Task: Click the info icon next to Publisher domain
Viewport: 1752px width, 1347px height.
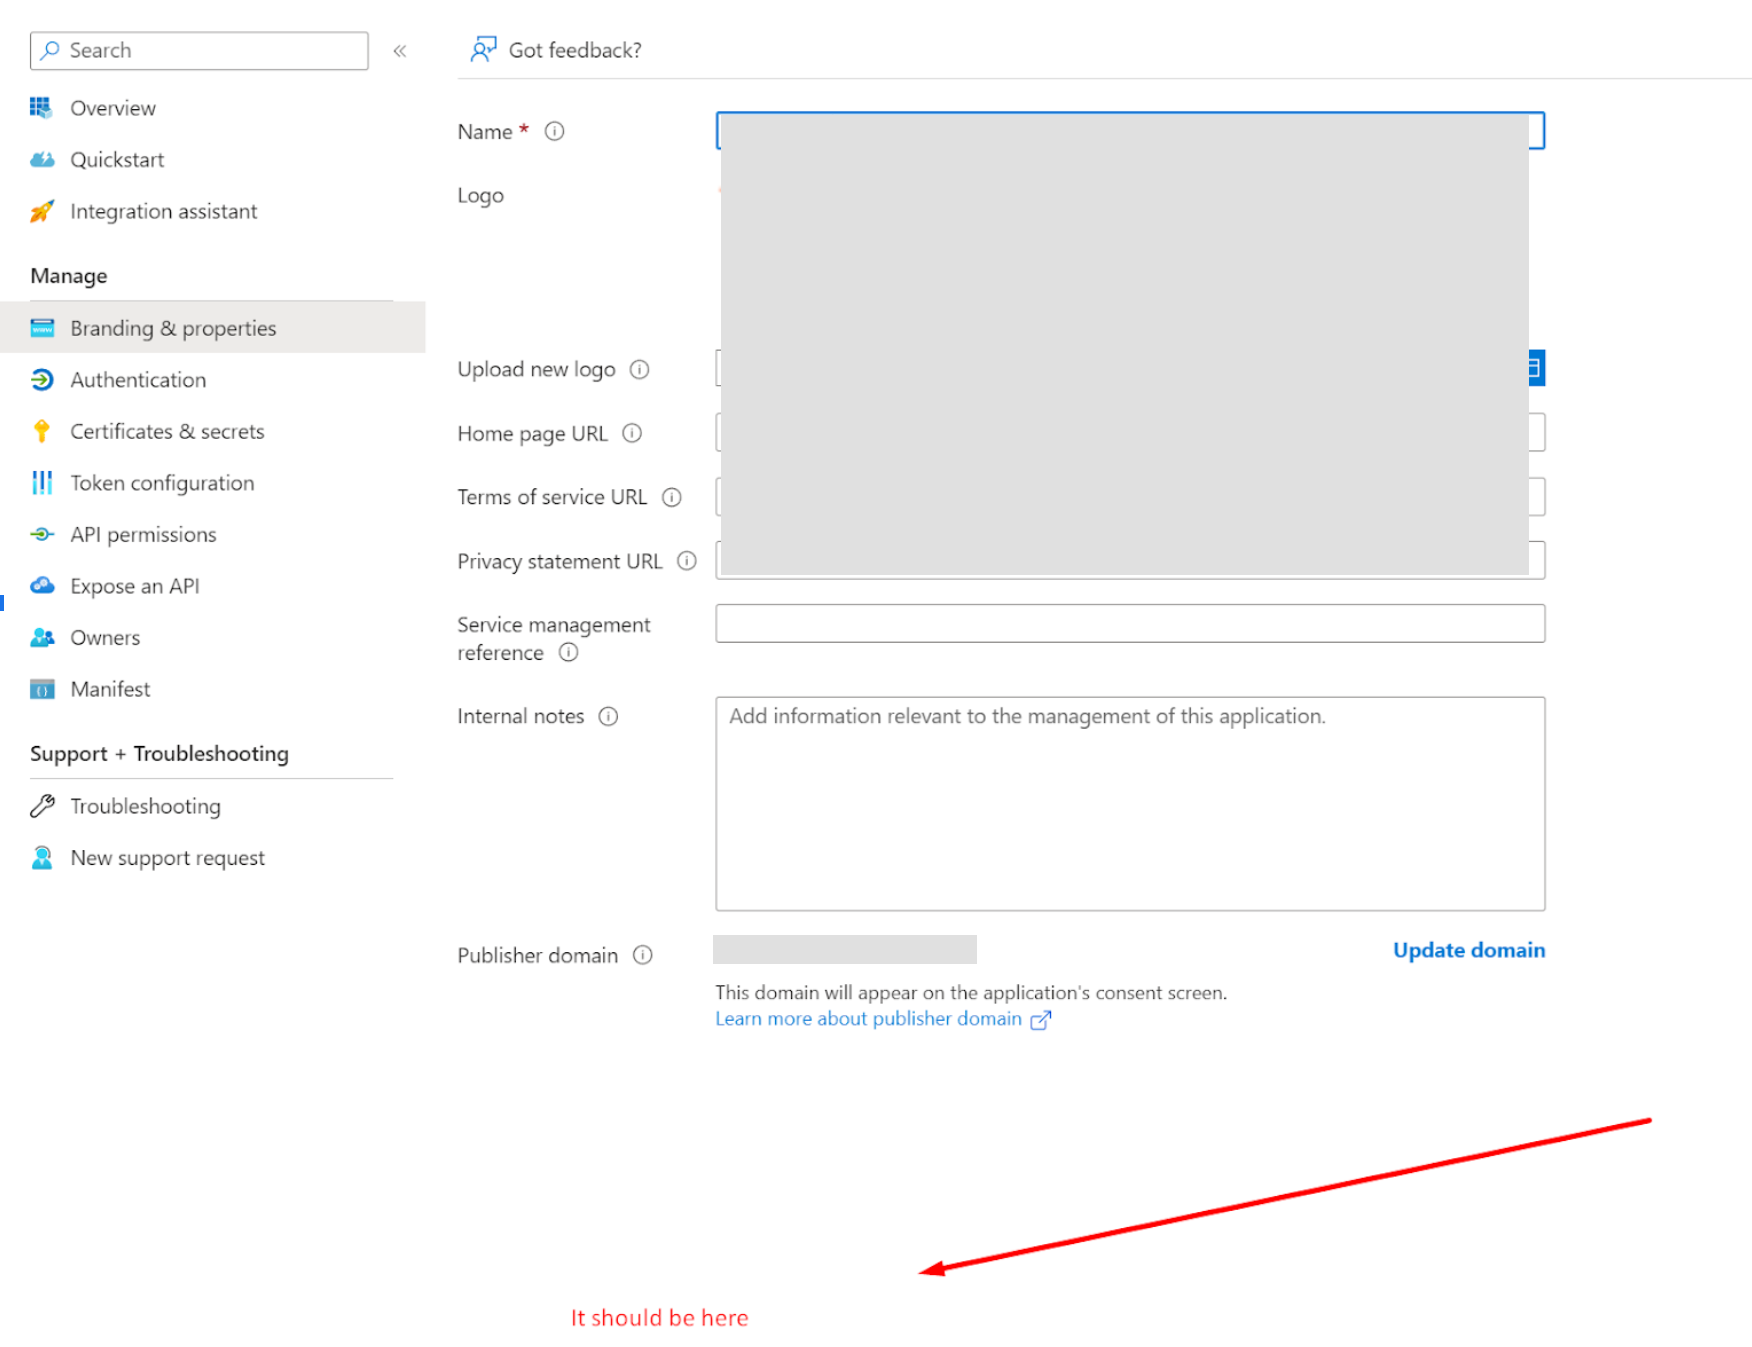Action: (644, 955)
